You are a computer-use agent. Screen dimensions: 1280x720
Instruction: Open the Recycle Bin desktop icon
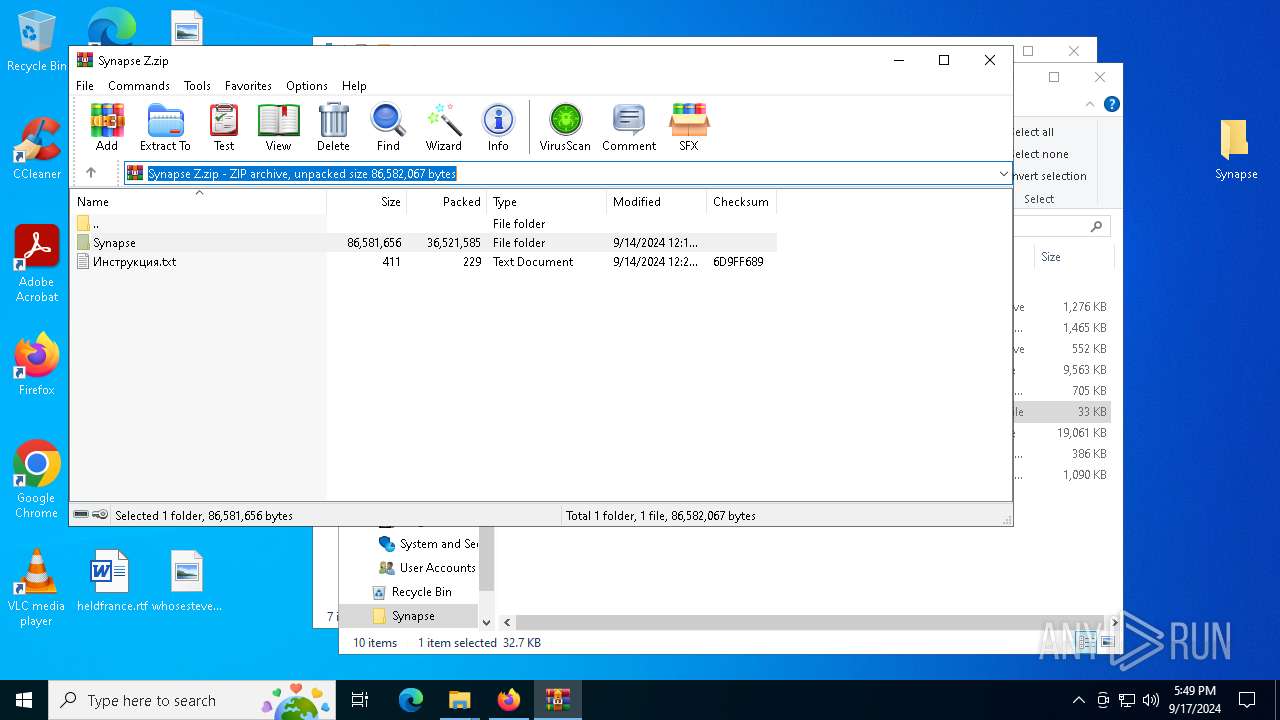pos(37,41)
